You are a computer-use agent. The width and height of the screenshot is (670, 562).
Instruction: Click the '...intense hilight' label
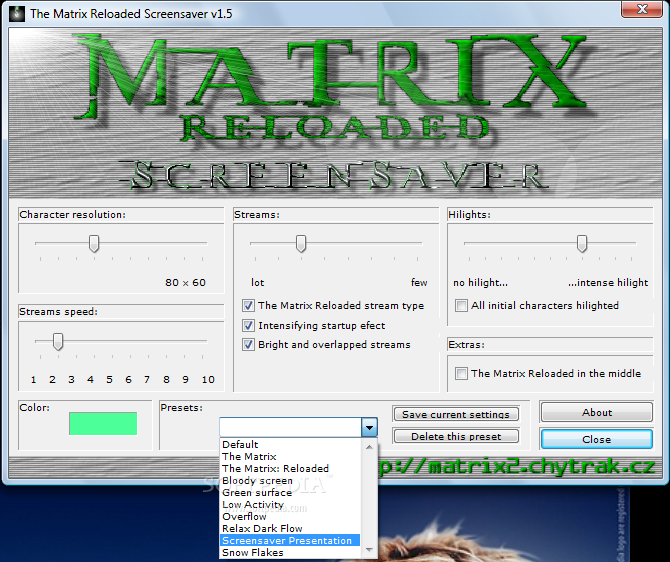(x=608, y=282)
